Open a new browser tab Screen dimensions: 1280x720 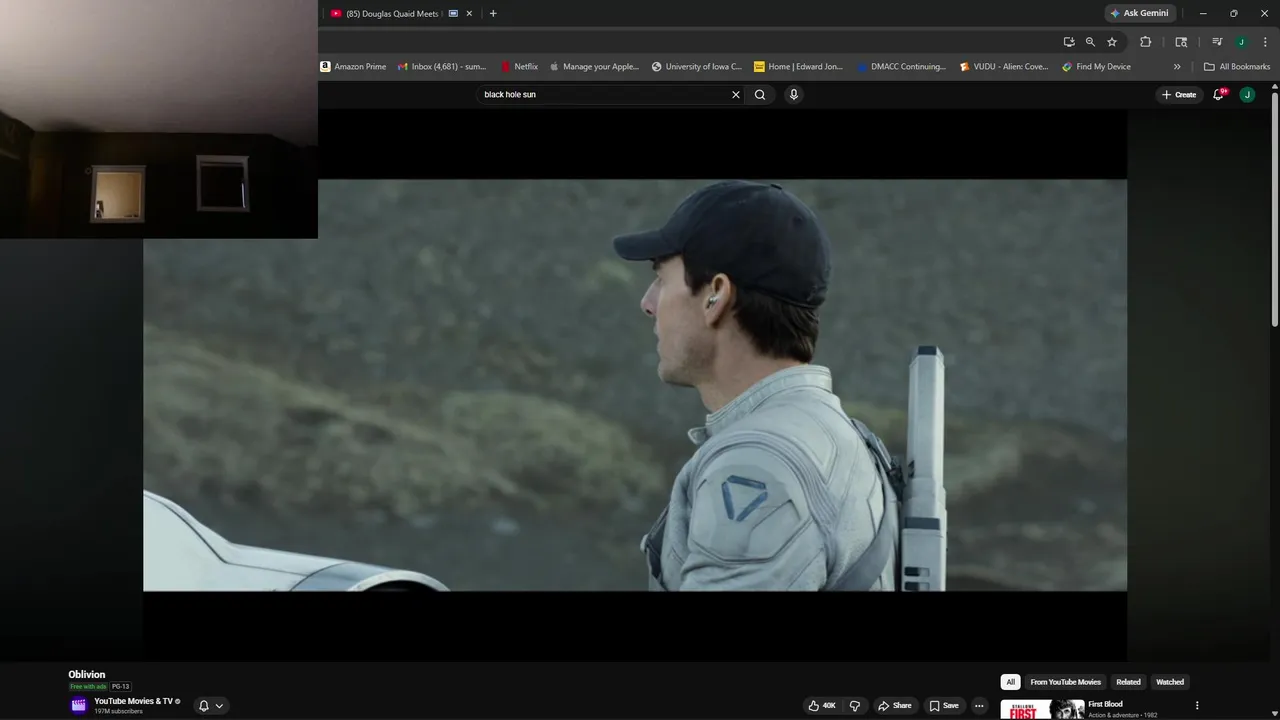coord(493,13)
